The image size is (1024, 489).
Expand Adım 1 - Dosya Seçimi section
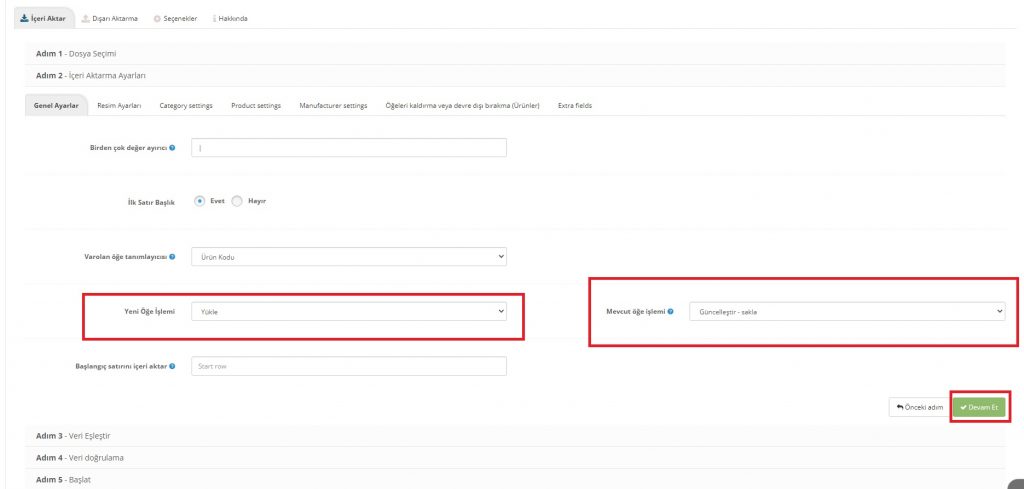click(x=515, y=54)
